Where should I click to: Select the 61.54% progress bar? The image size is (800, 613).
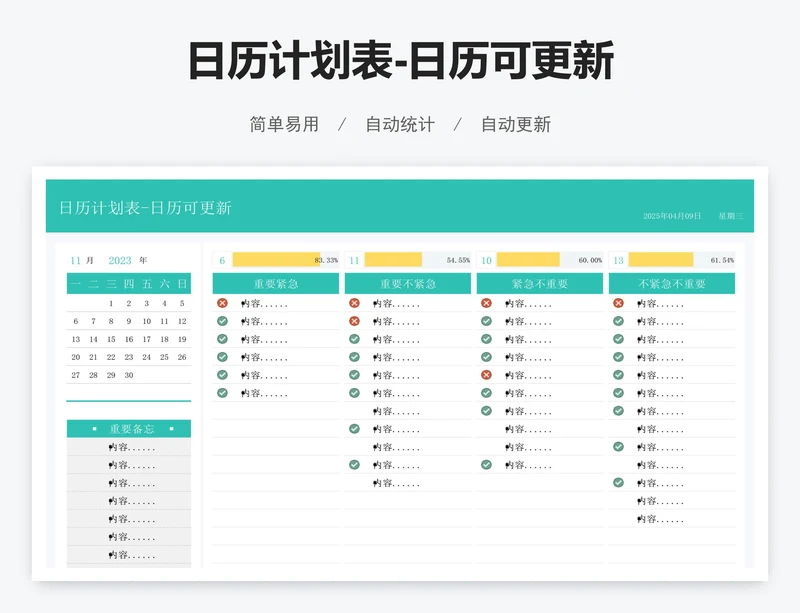click(x=682, y=260)
